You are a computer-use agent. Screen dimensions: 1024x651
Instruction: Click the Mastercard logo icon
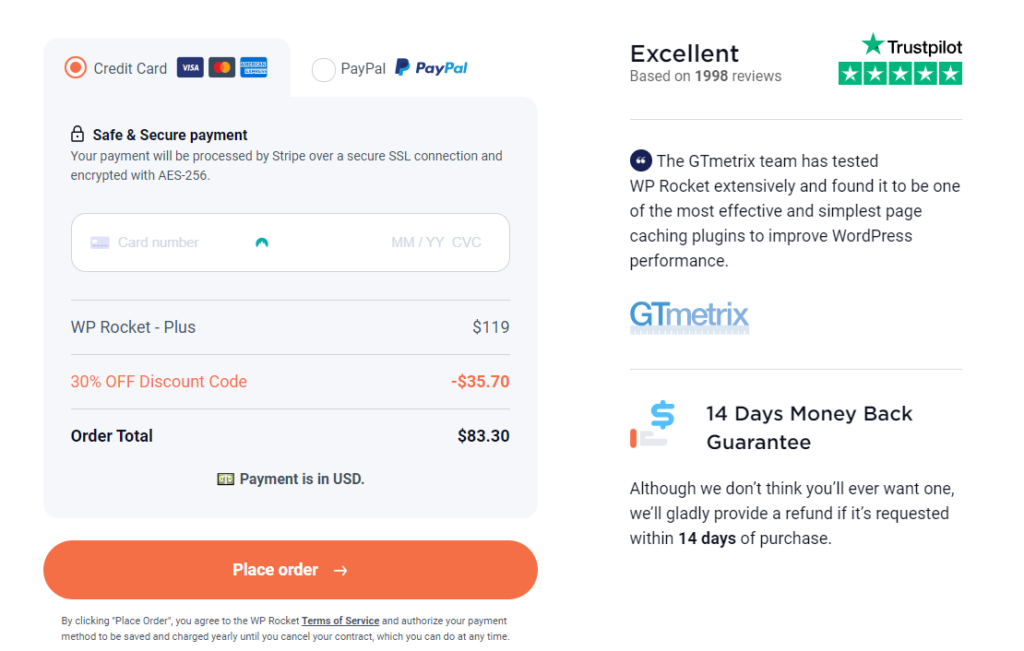pyautogui.click(x=222, y=68)
